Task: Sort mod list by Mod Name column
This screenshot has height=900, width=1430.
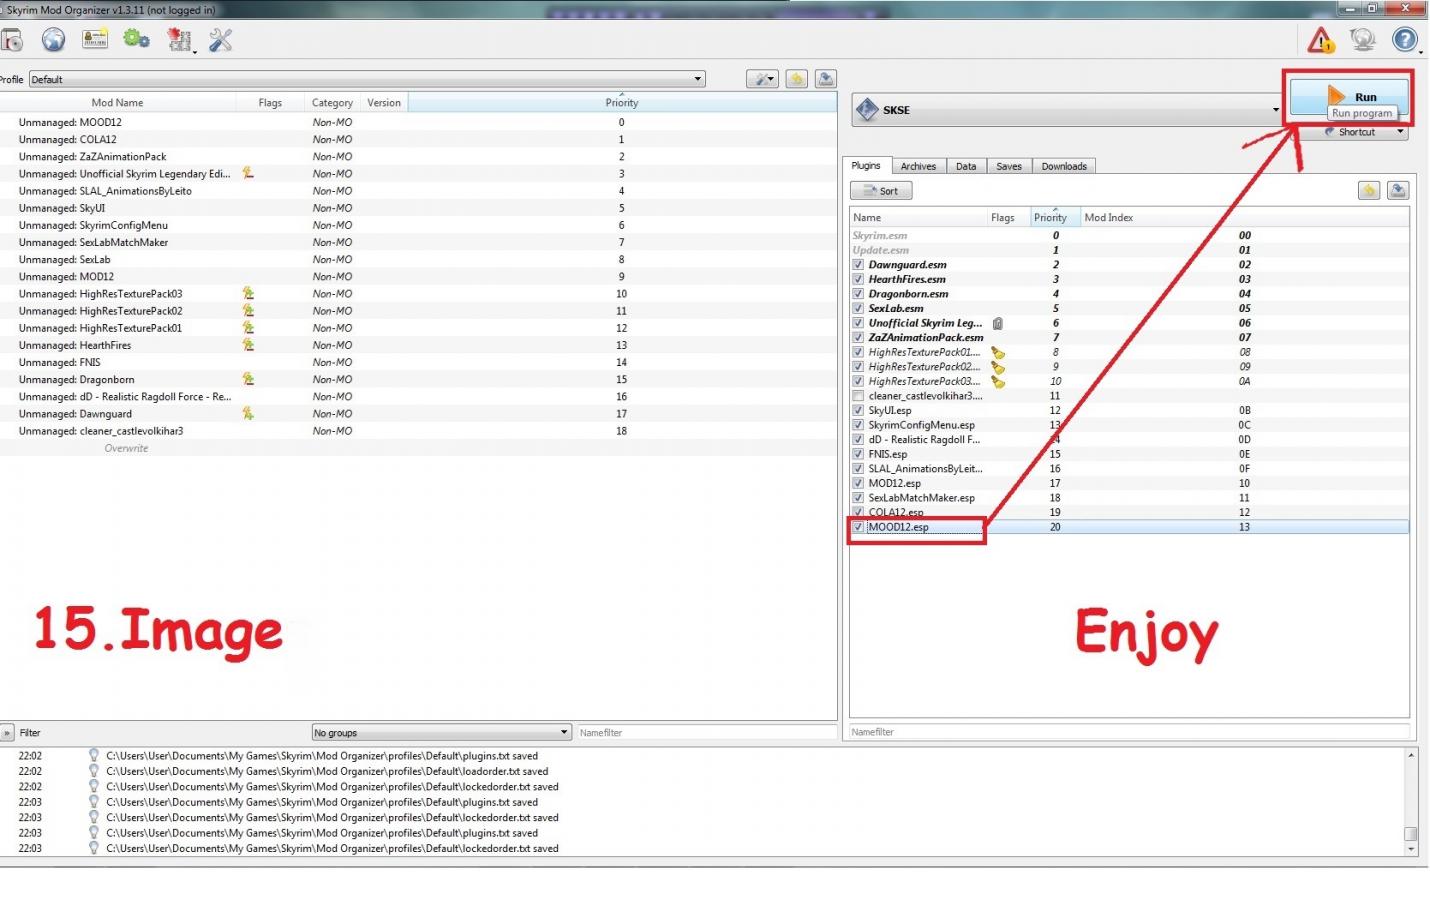Action: 117,102
